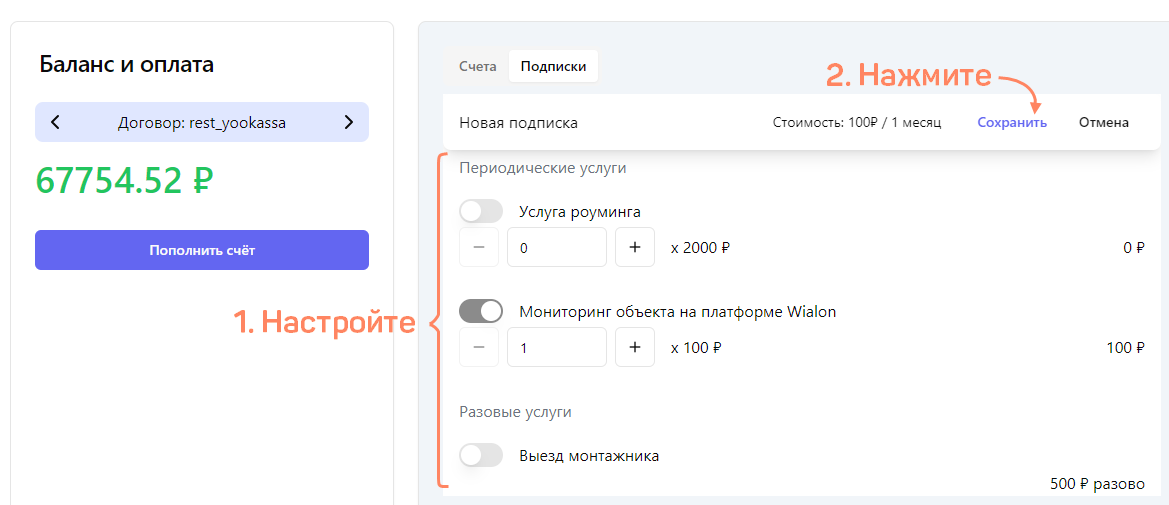Click the Договор: rest_yookassa selector
This screenshot has width=1169, height=505.
tap(202, 122)
